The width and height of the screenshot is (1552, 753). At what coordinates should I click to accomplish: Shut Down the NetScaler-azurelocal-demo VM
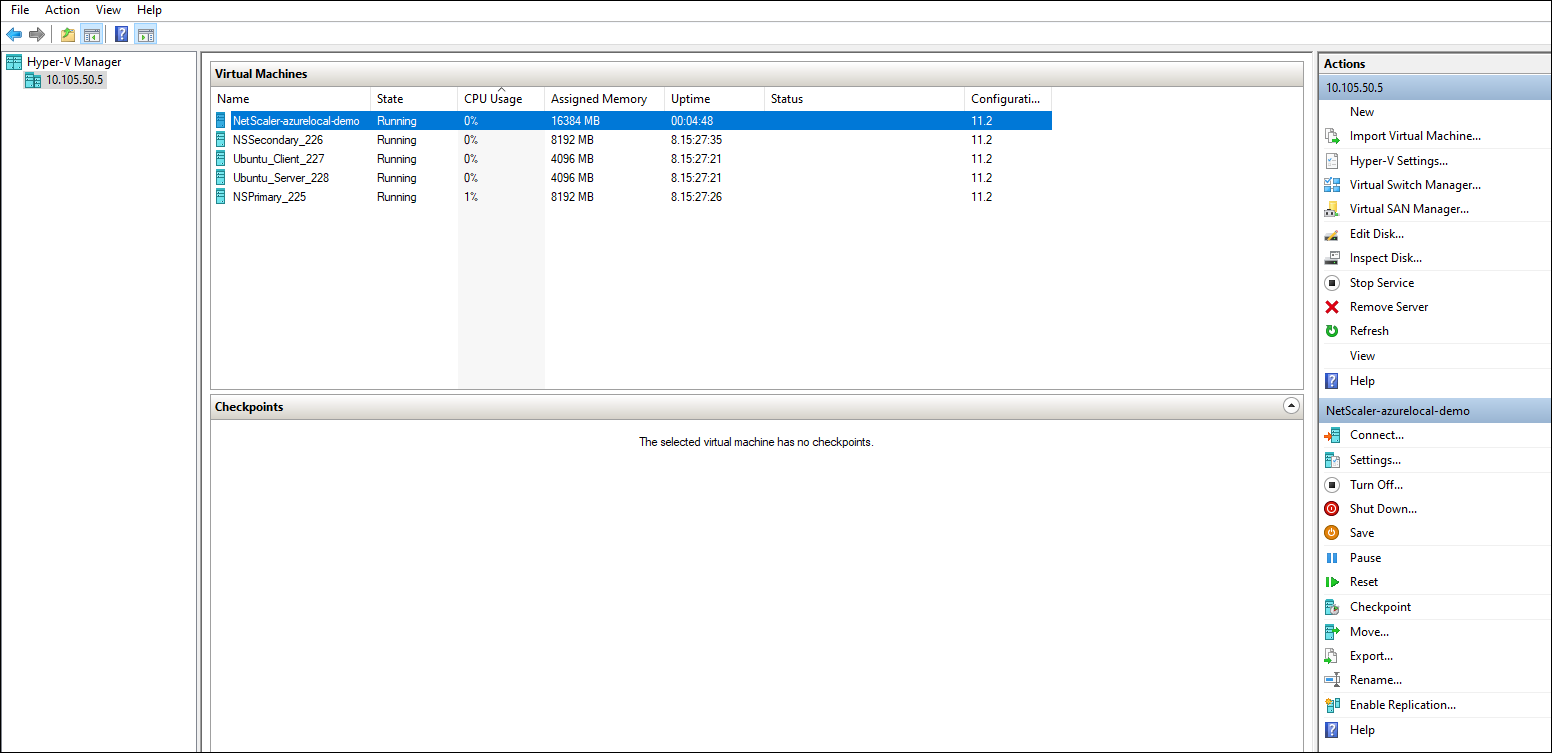(x=1383, y=508)
